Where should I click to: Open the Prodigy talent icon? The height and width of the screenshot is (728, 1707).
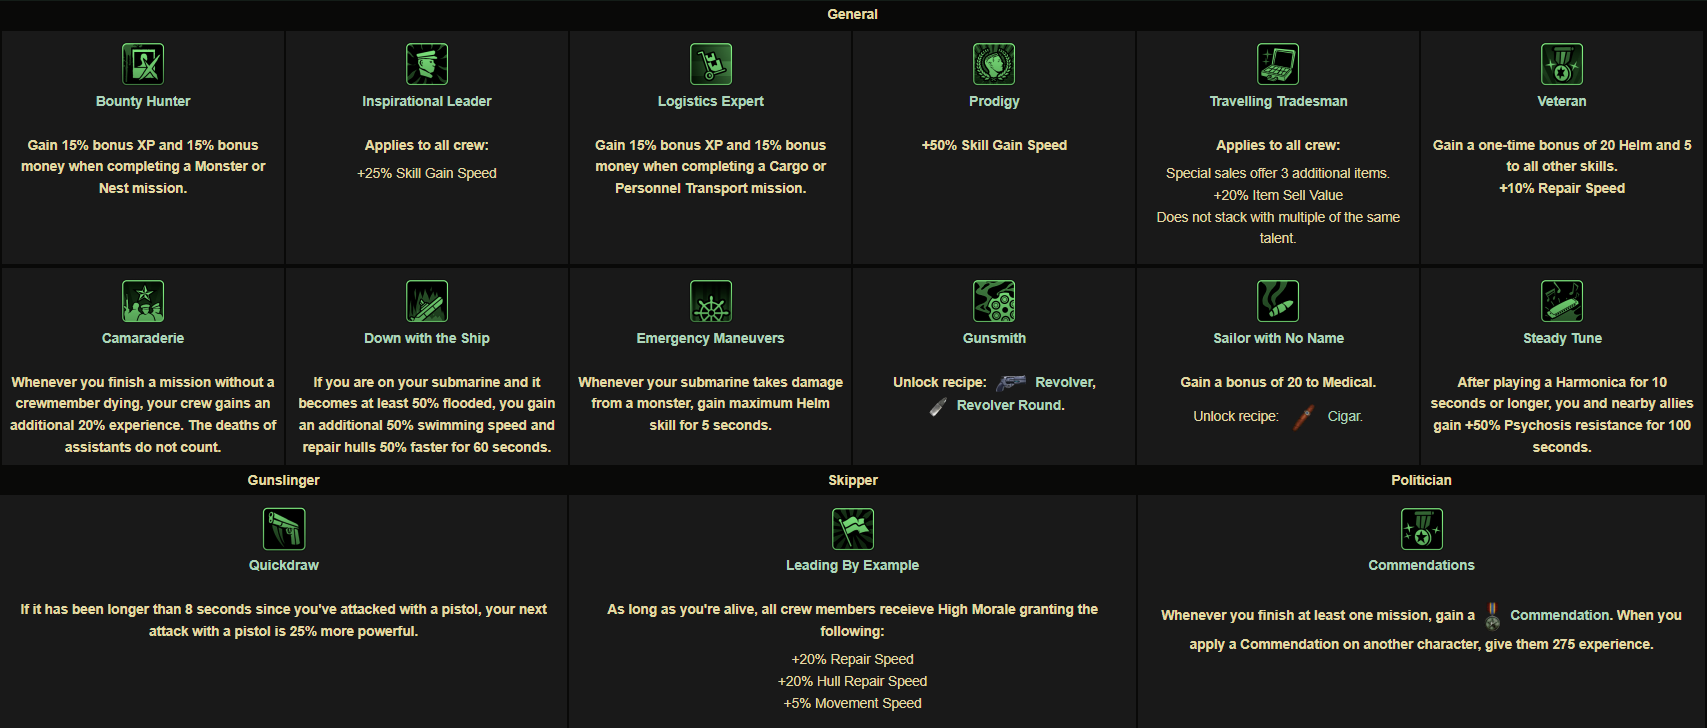[994, 64]
